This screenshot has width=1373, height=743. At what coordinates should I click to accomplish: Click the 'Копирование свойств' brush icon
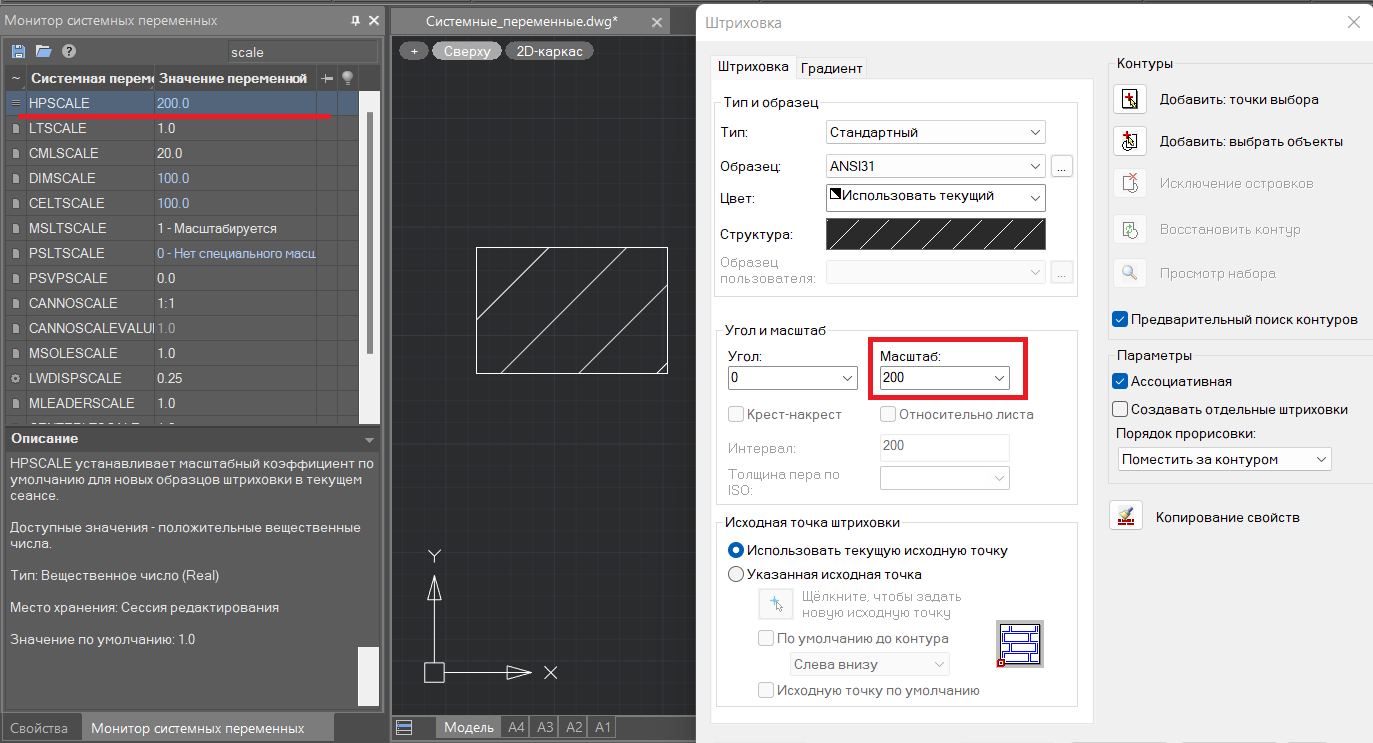click(x=1127, y=517)
